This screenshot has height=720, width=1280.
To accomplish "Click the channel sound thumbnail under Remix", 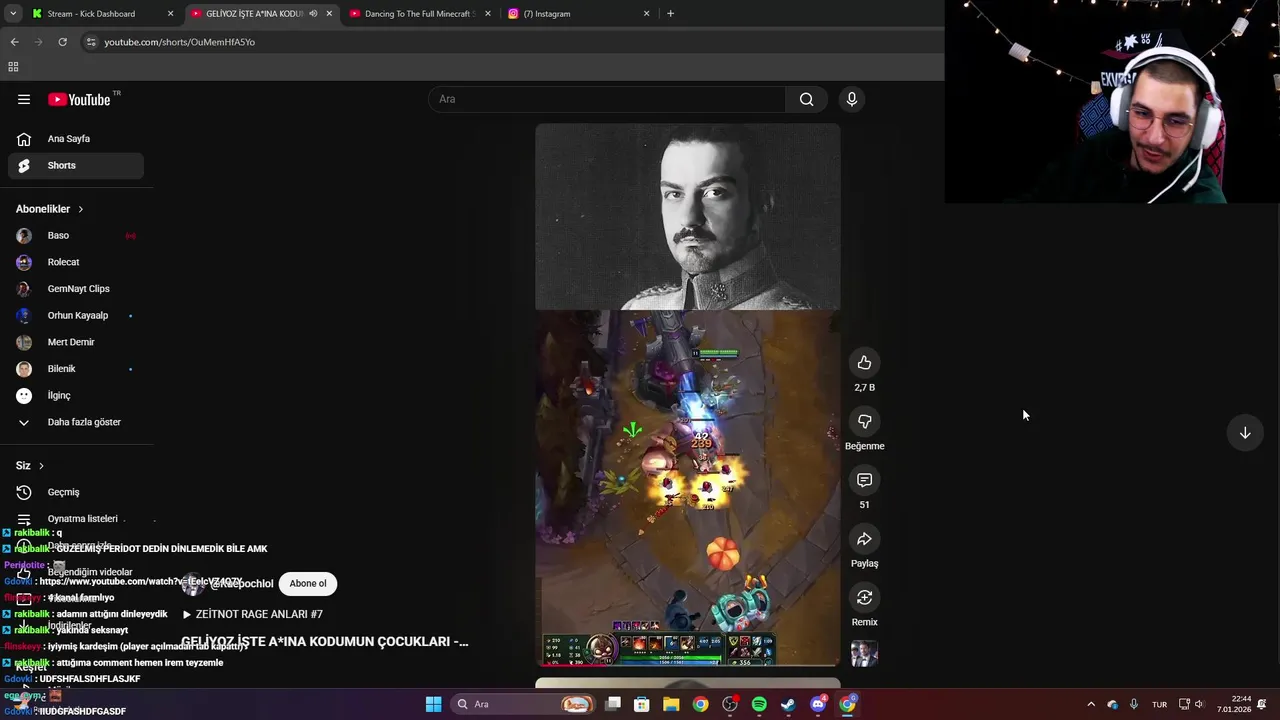I will click(x=864, y=654).
